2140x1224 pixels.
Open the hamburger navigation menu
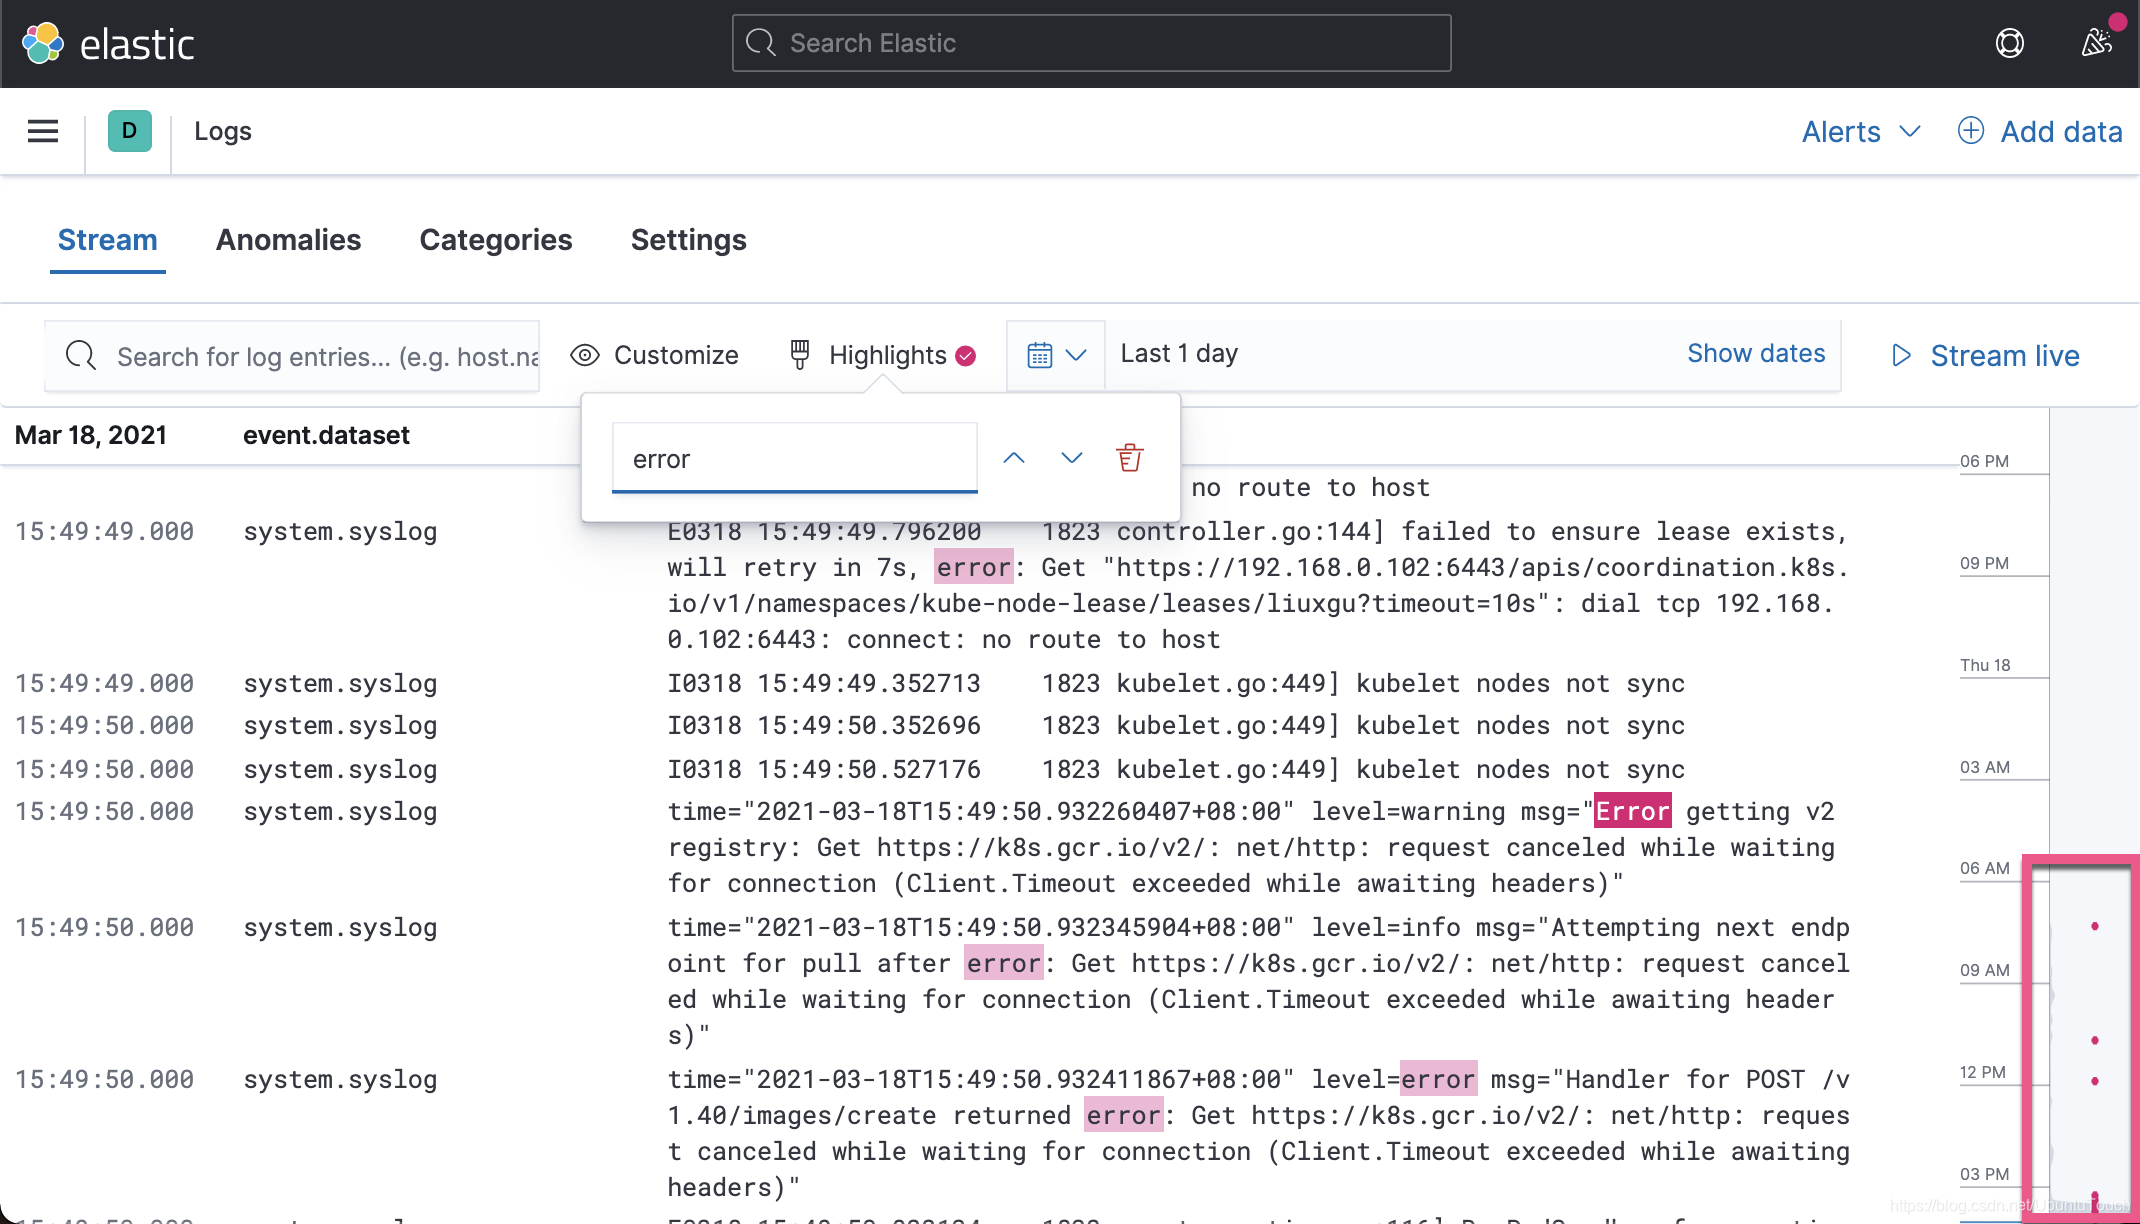tap(43, 131)
